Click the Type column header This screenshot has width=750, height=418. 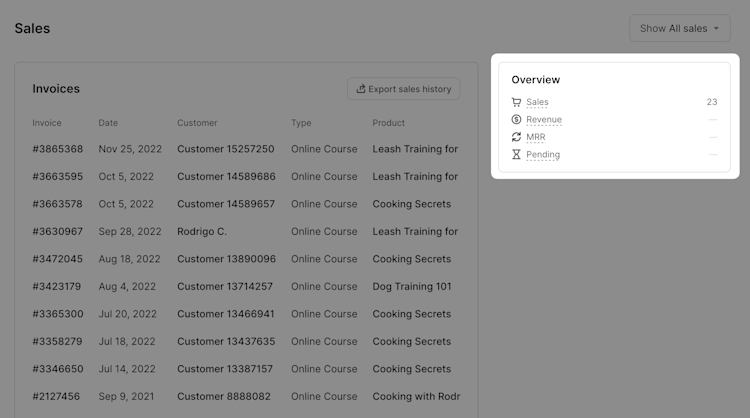click(301, 123)
